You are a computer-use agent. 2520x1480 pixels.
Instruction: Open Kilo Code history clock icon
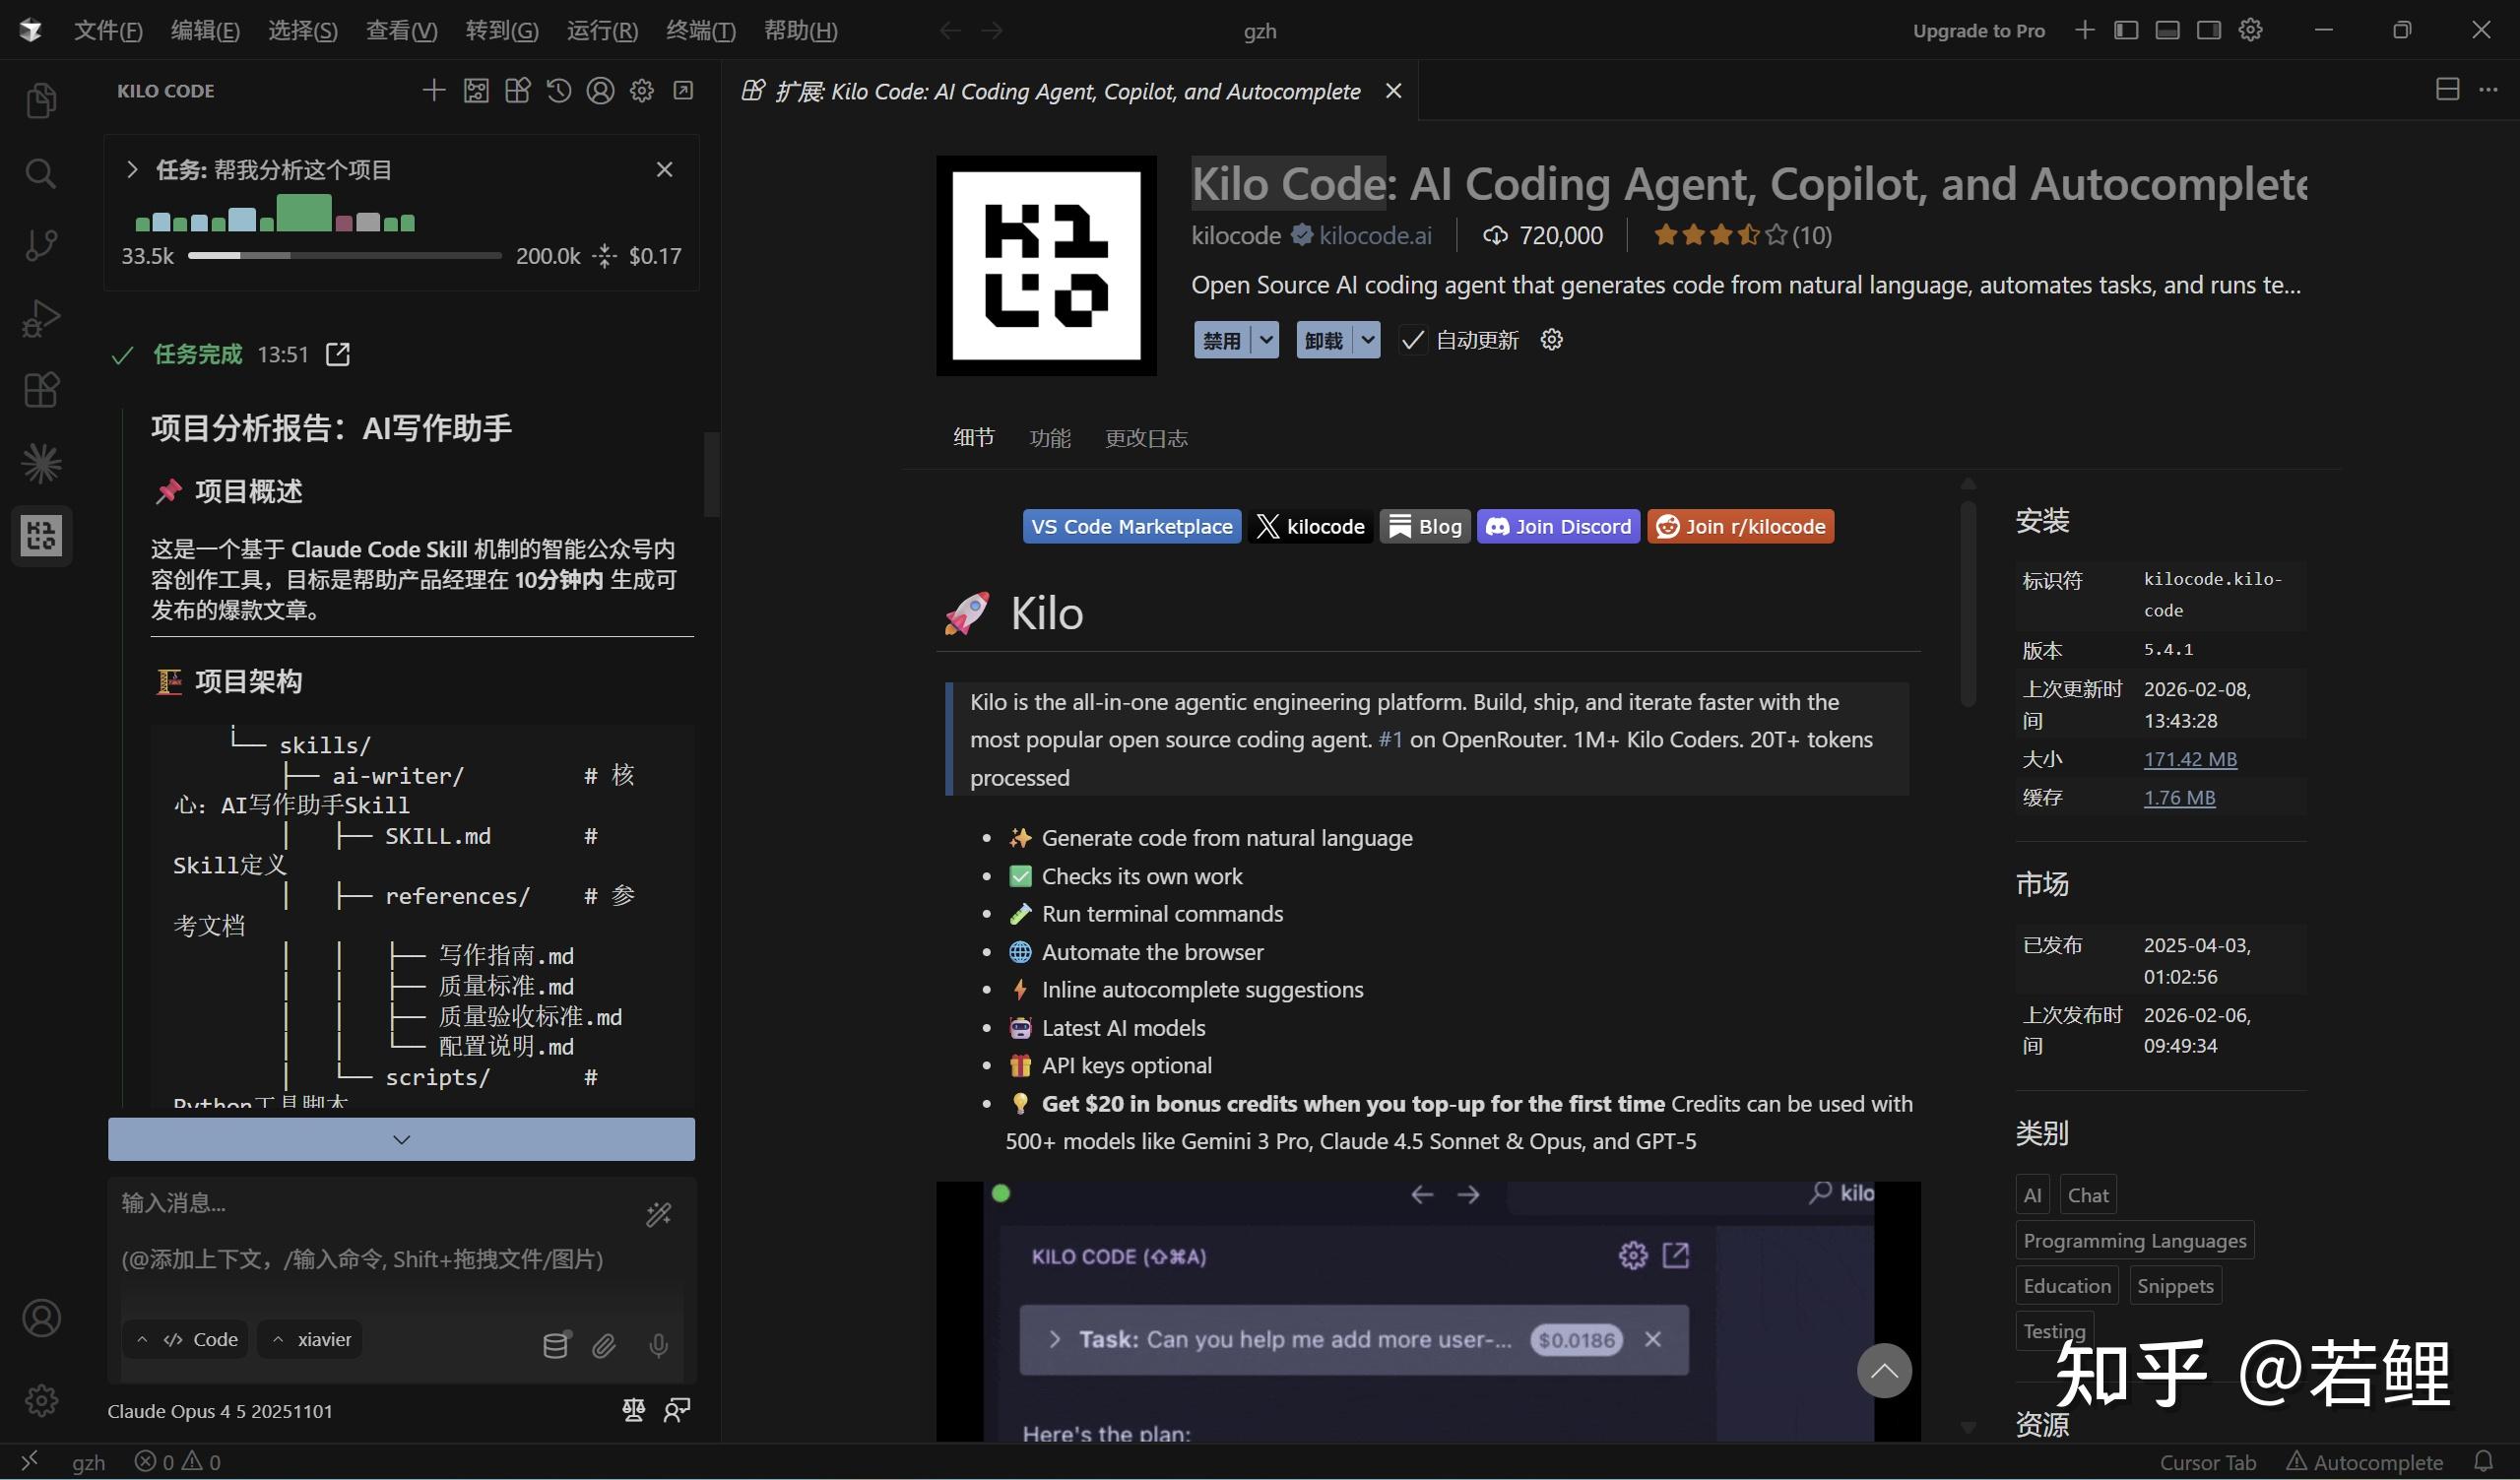pos(559,91)
